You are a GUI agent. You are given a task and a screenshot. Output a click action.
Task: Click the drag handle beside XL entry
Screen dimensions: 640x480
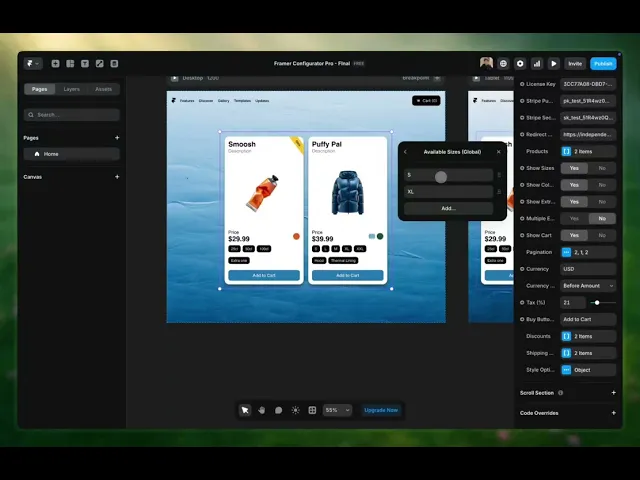(x=499, y=192)
